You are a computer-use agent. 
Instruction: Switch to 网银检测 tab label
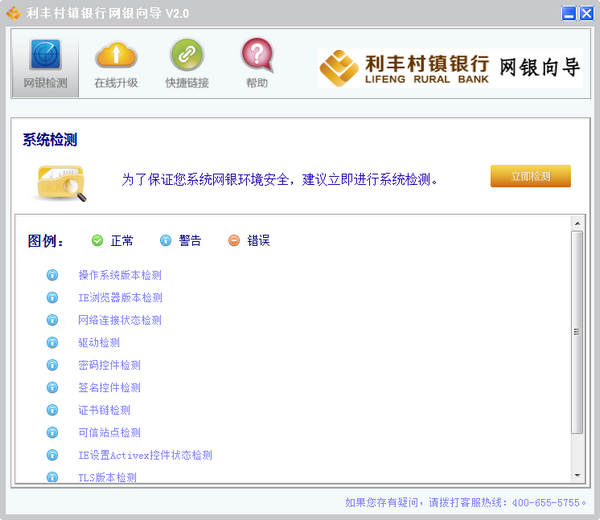[x=46, y=83]
